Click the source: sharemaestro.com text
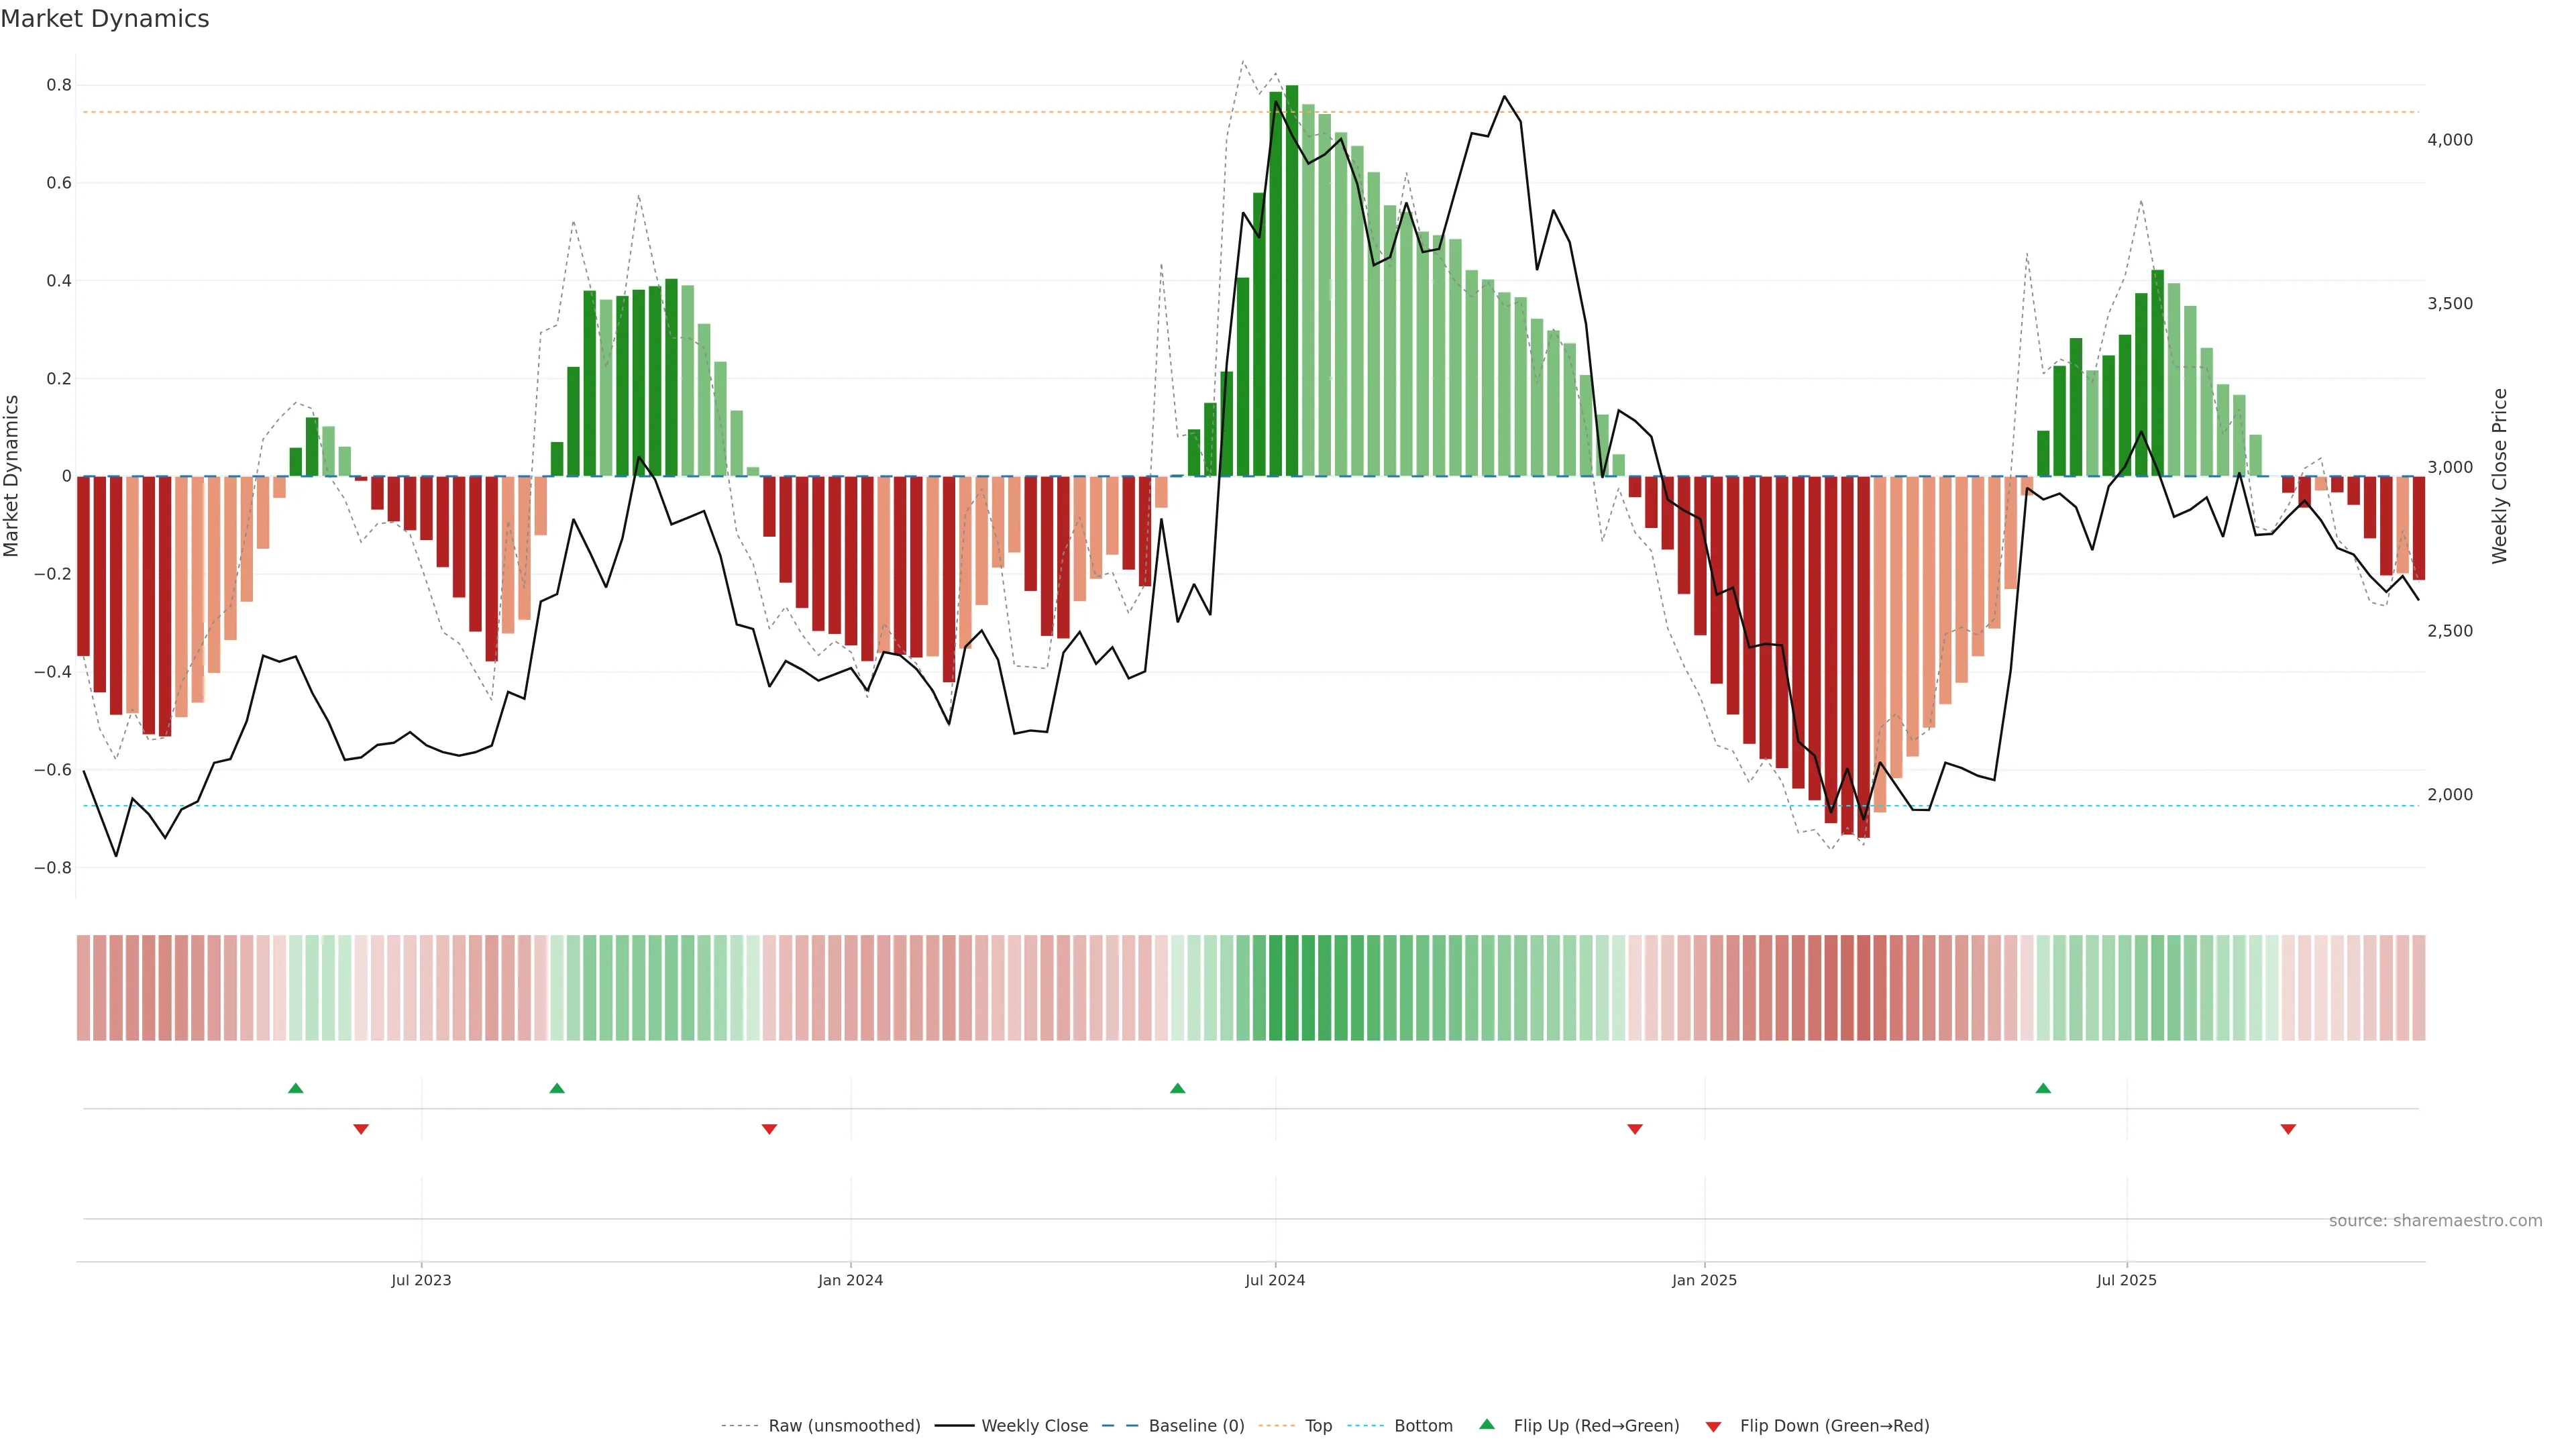 click(2435, 1221)
